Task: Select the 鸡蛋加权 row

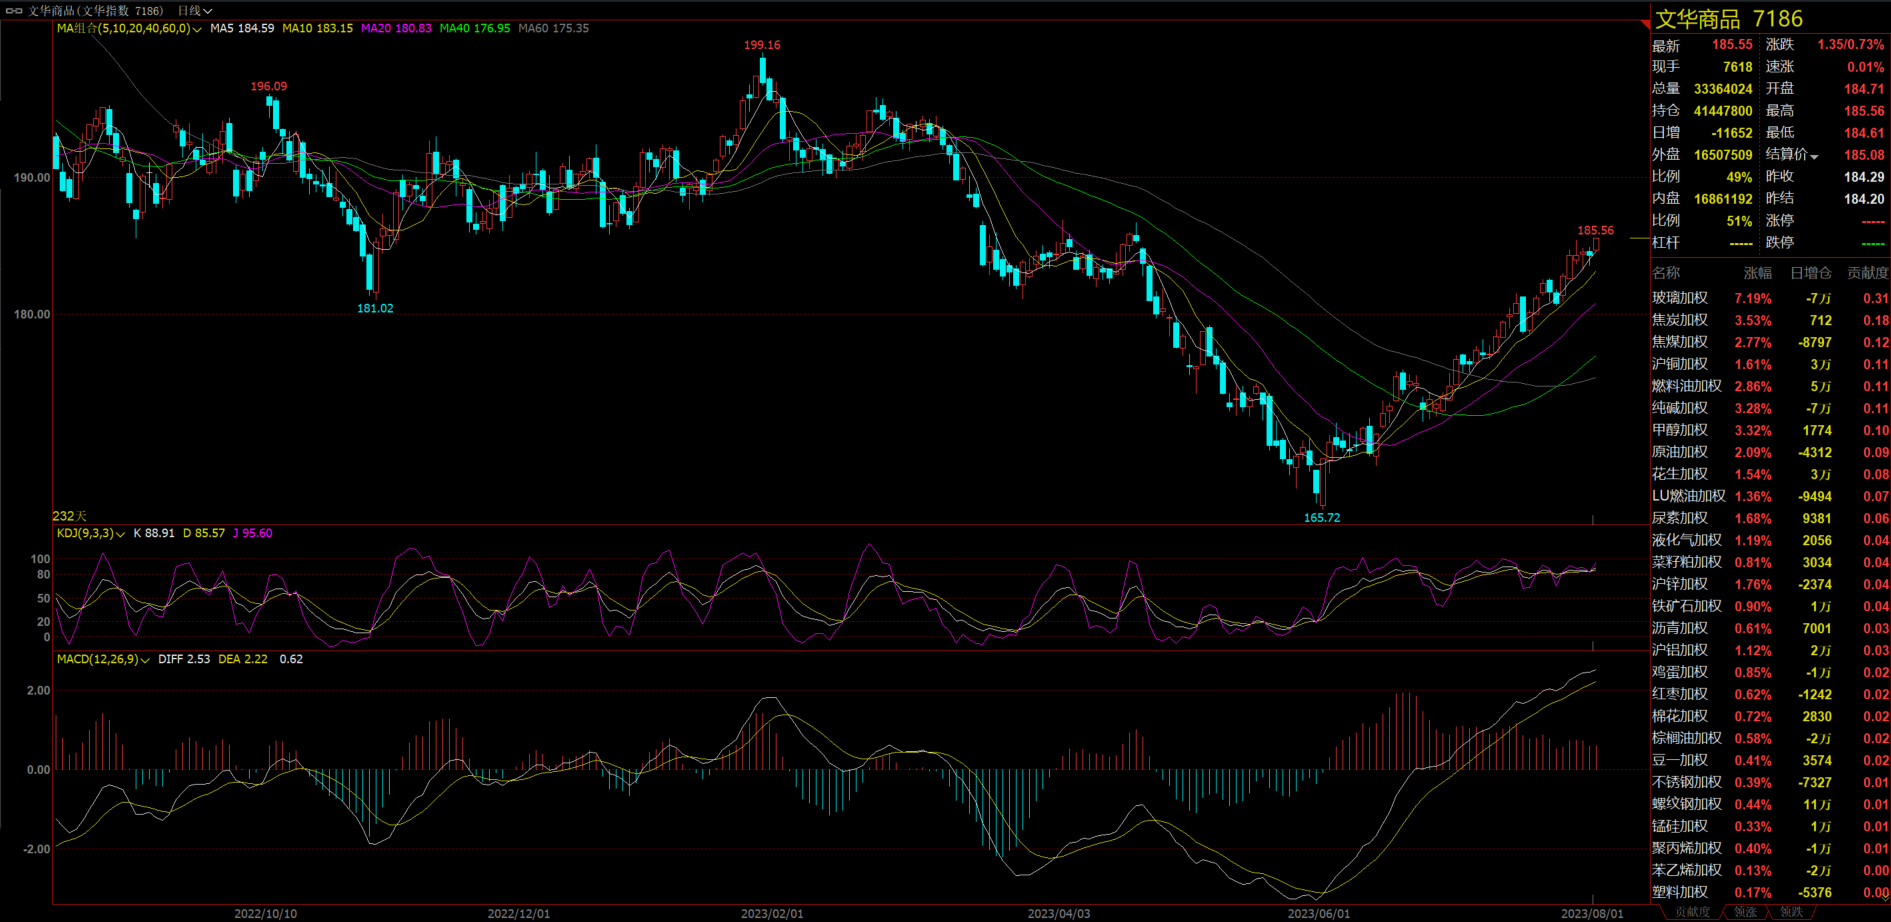Action: (x=1770, y=673)
